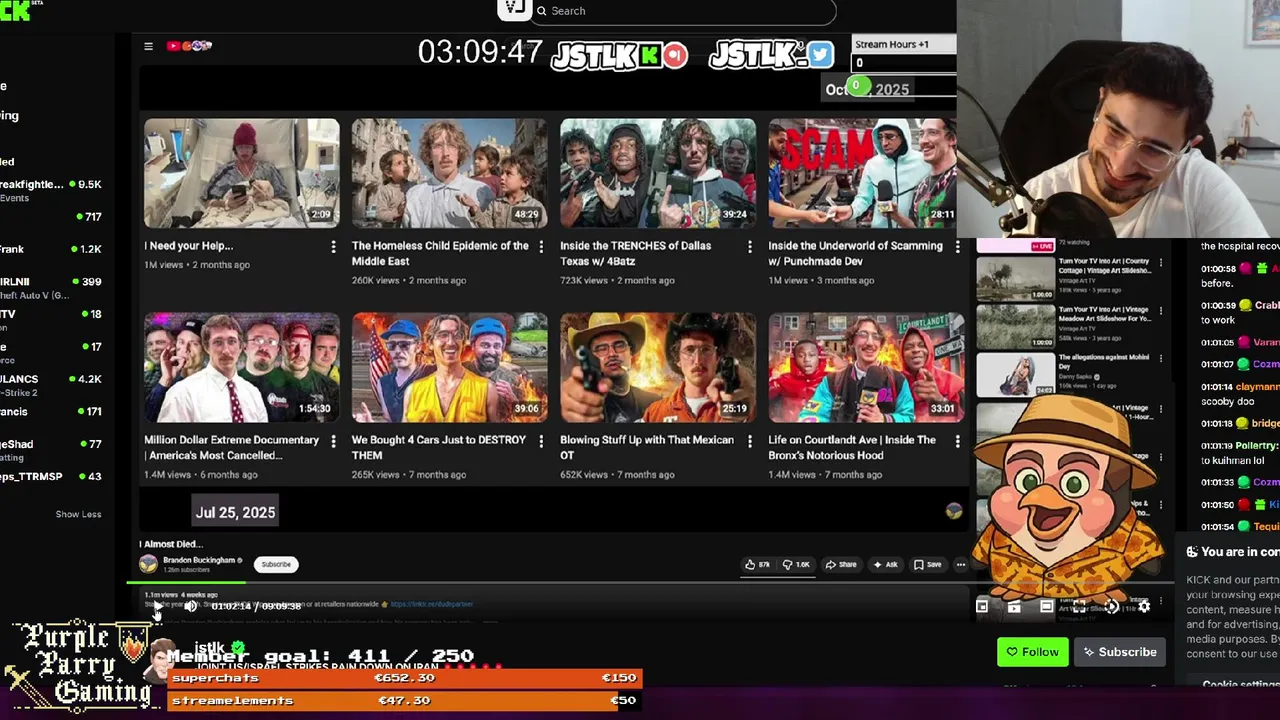Open Kick player settings gear
Screen dimensions: 1280x720
tap(1144, 606)
